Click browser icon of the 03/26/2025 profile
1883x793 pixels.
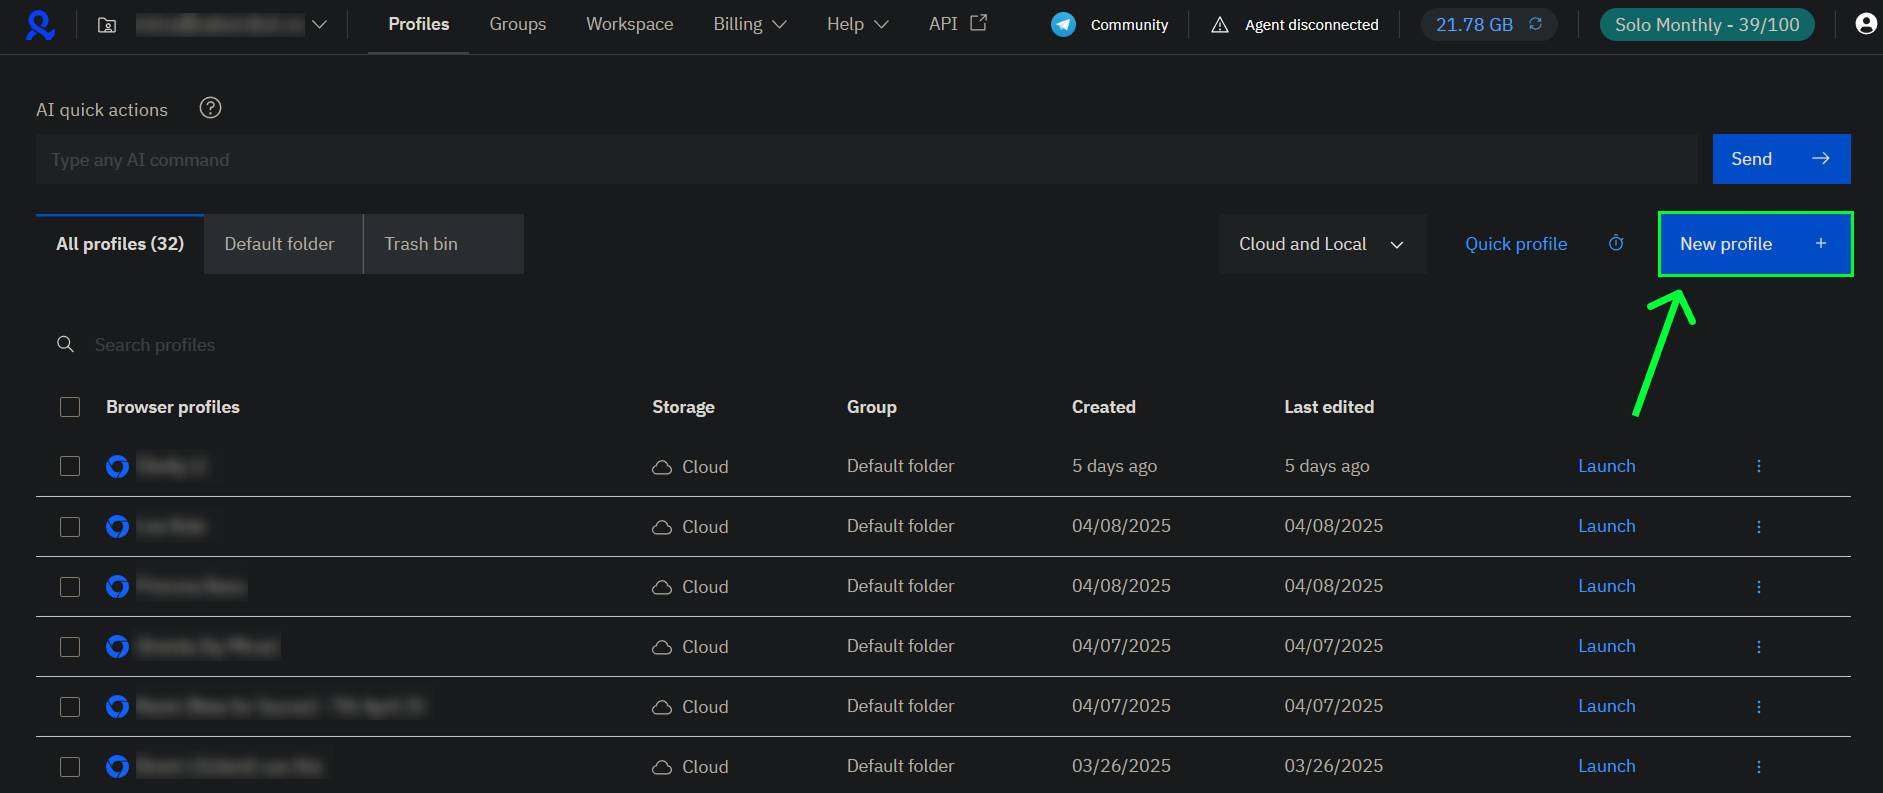point(118,766)
